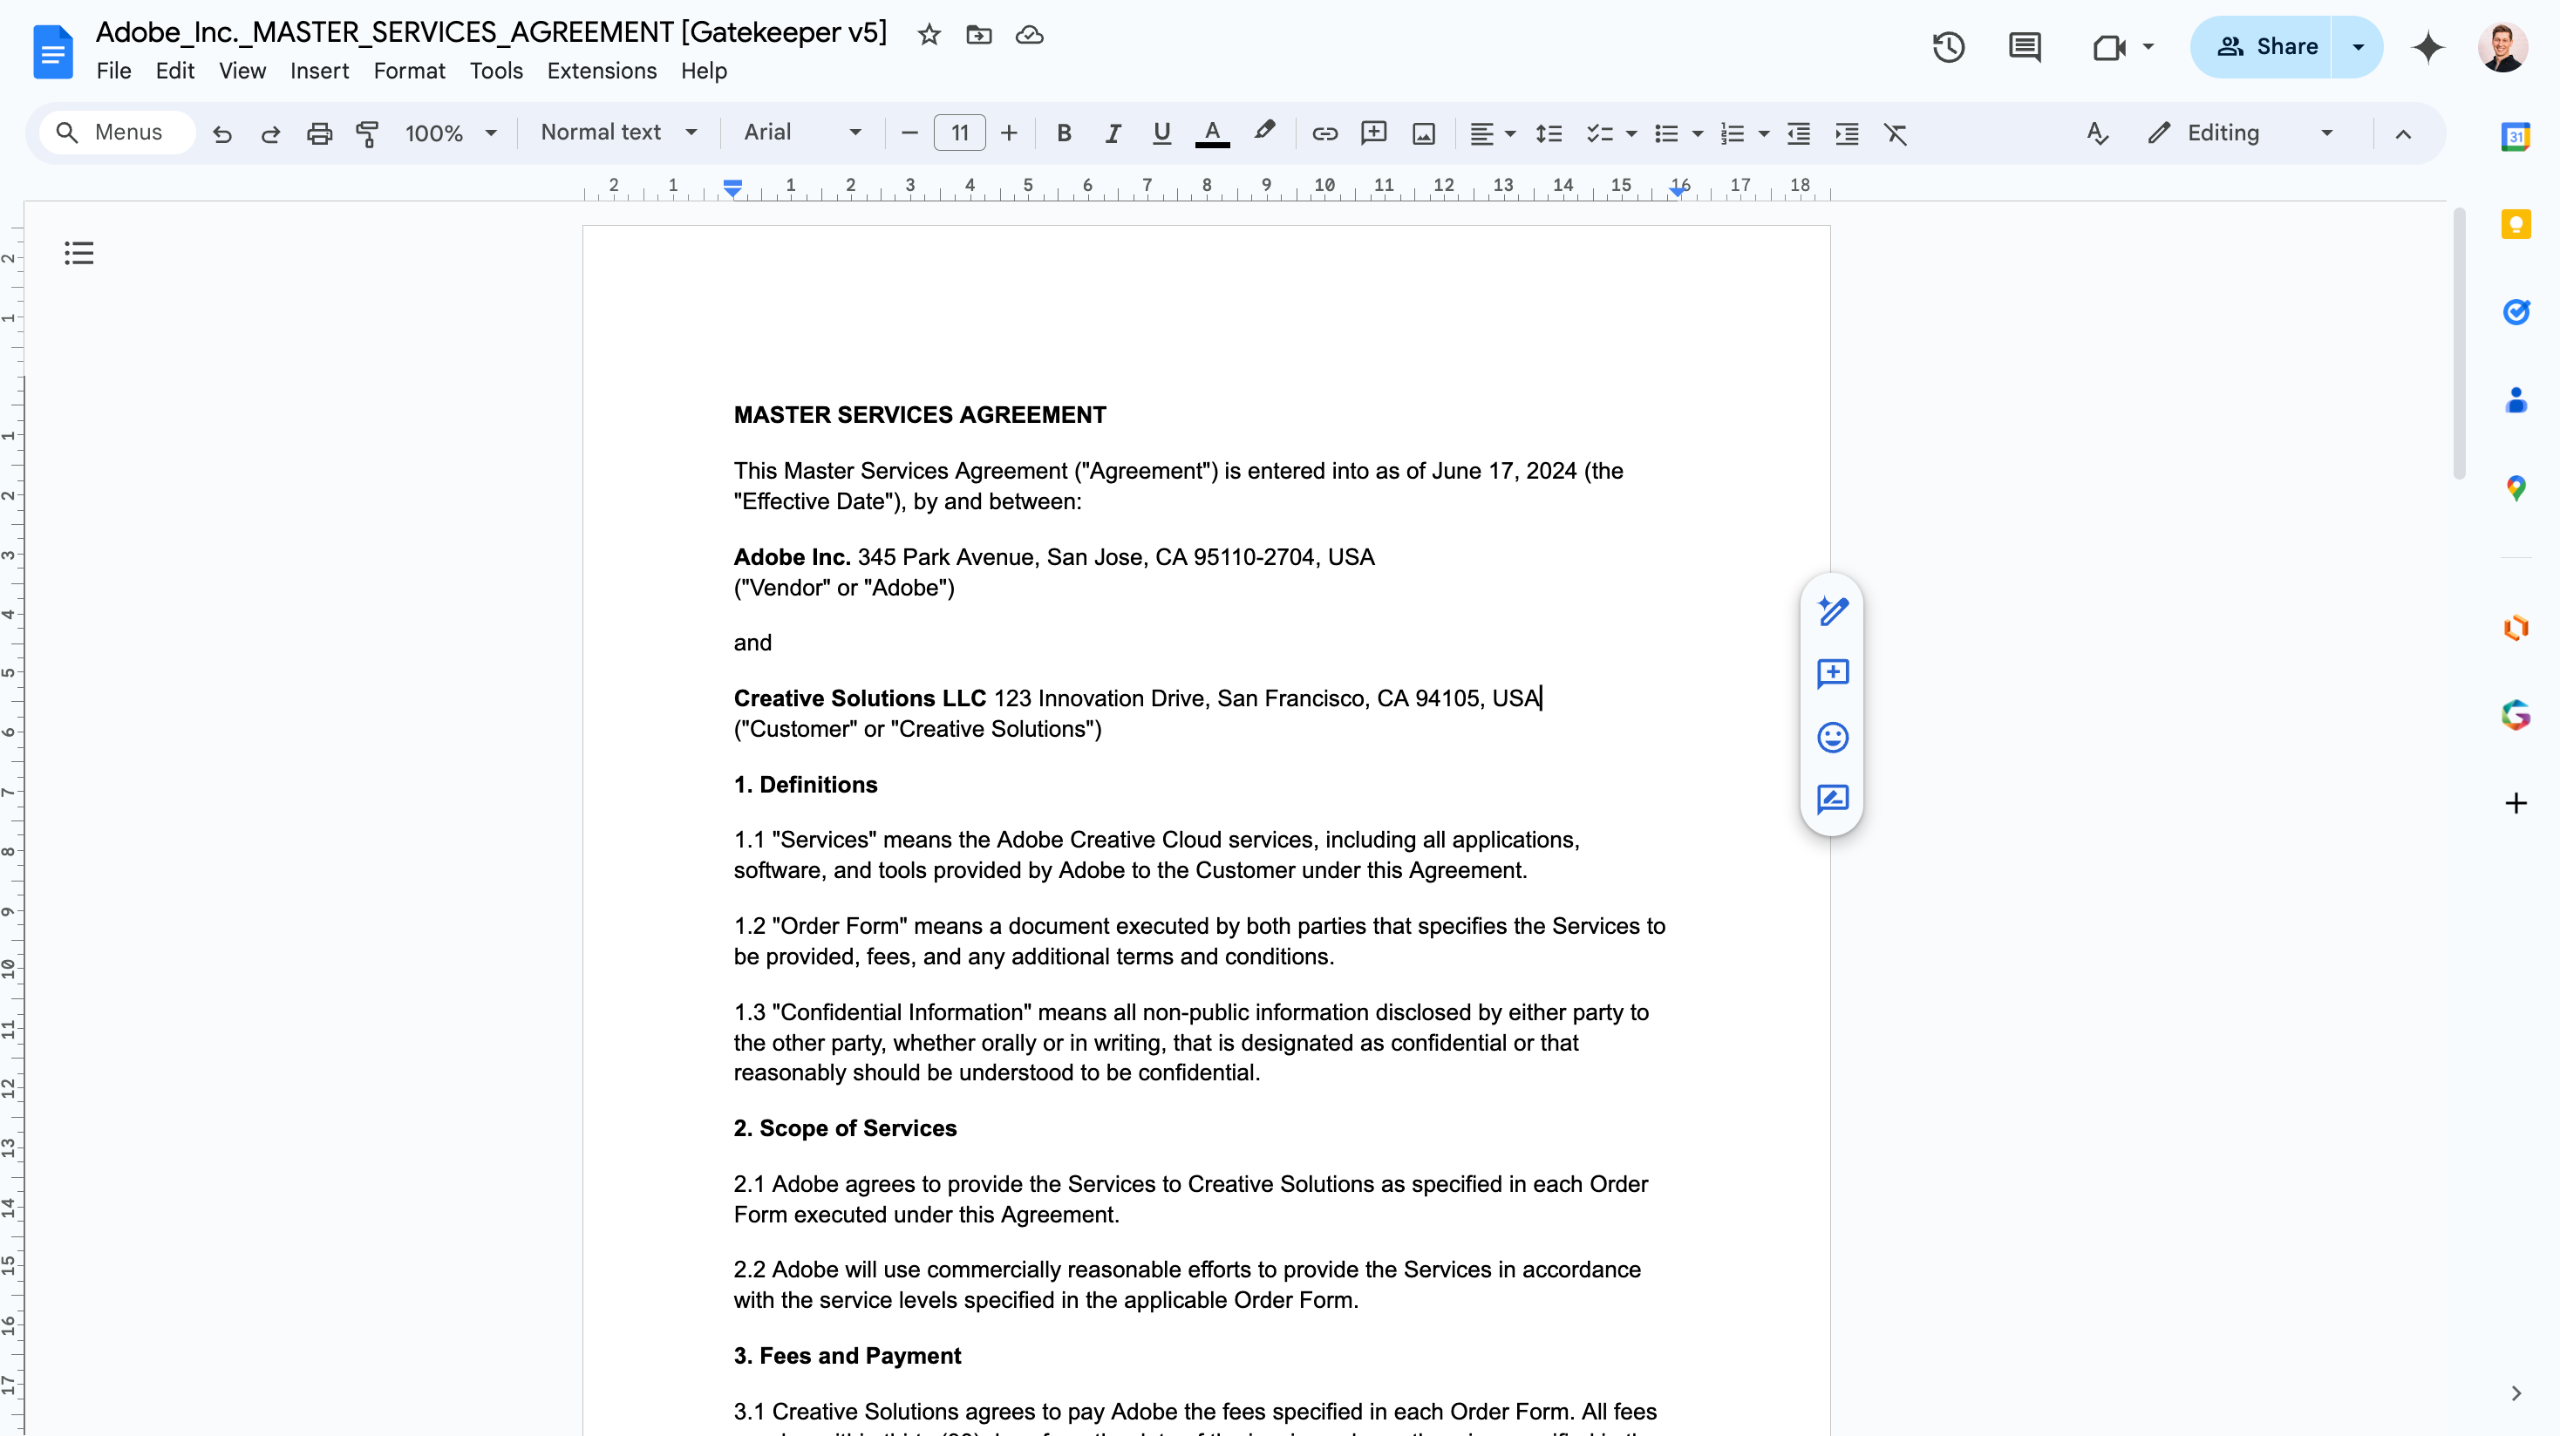Open version history clock icon
The height and width of the screenshot is (1436, 2560).
click(x=1948, y=47)
